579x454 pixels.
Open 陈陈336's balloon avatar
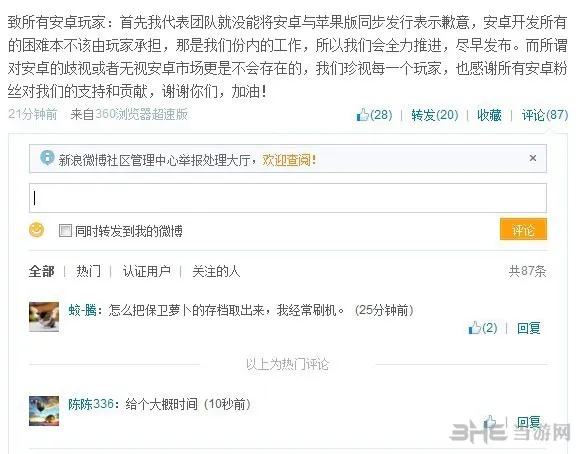pos(44,411)
